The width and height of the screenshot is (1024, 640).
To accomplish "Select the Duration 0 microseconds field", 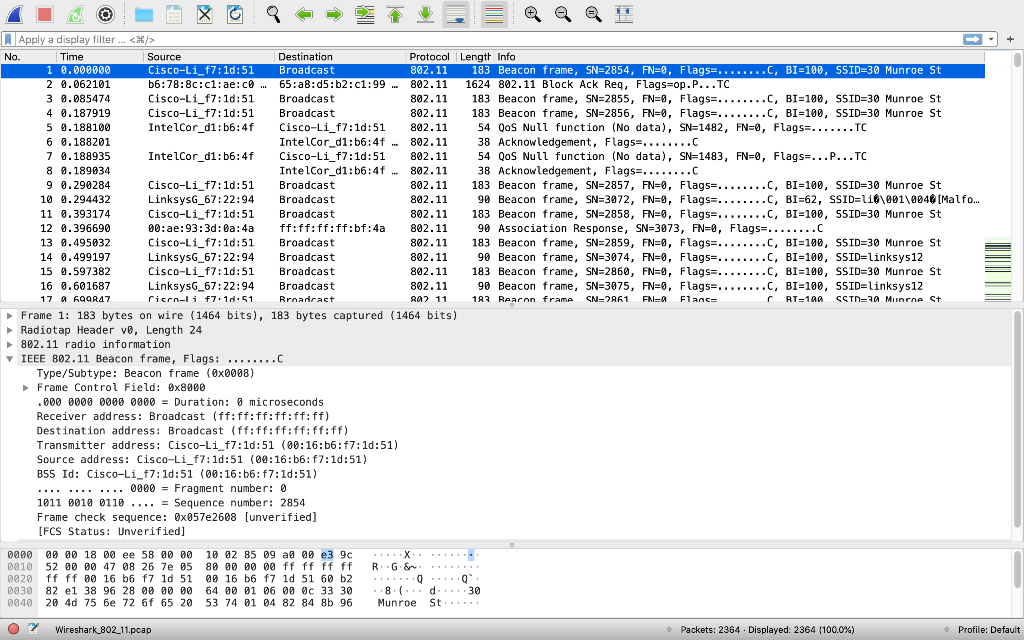I will pyautogui.click(x=180, y=402).
